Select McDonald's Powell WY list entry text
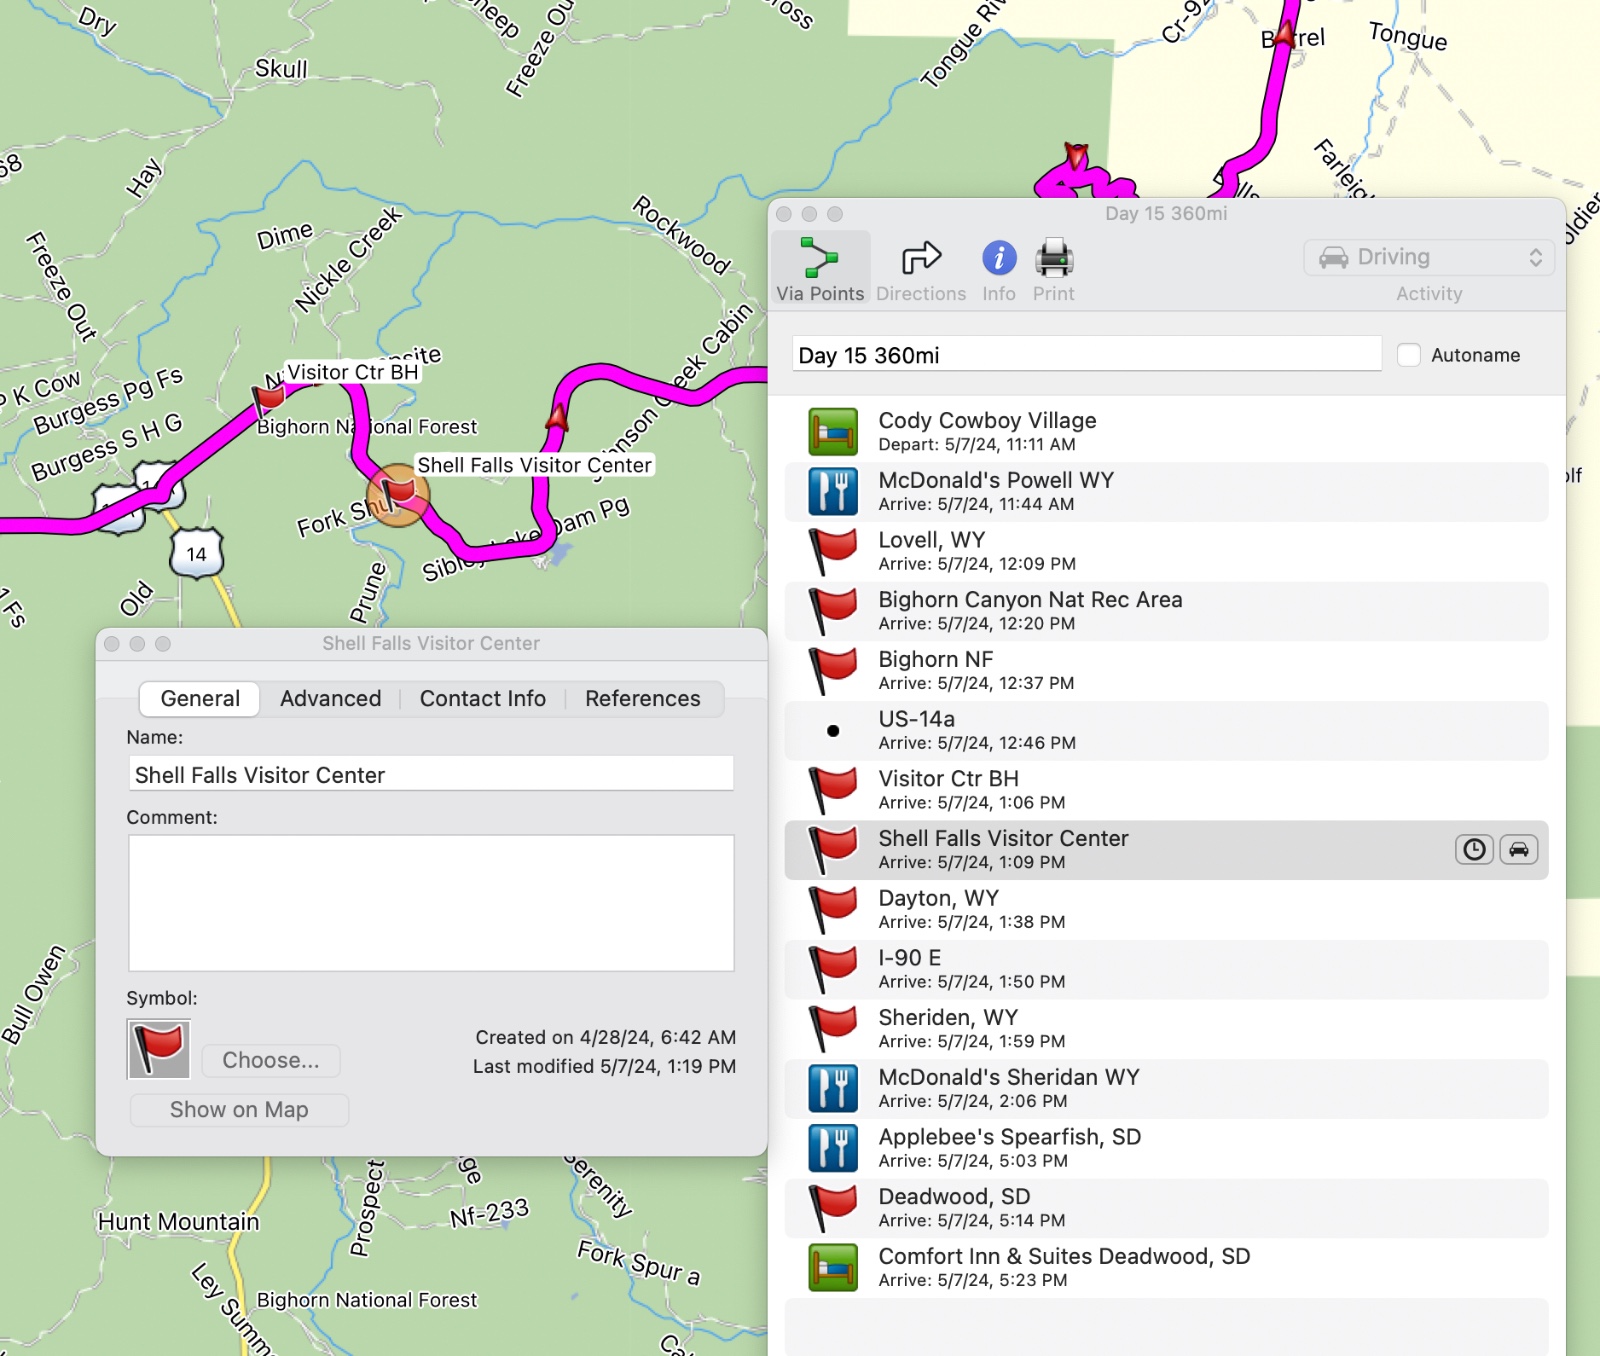The width and height of the screenshot is (1600, 1356). click(x=996, y=480)
